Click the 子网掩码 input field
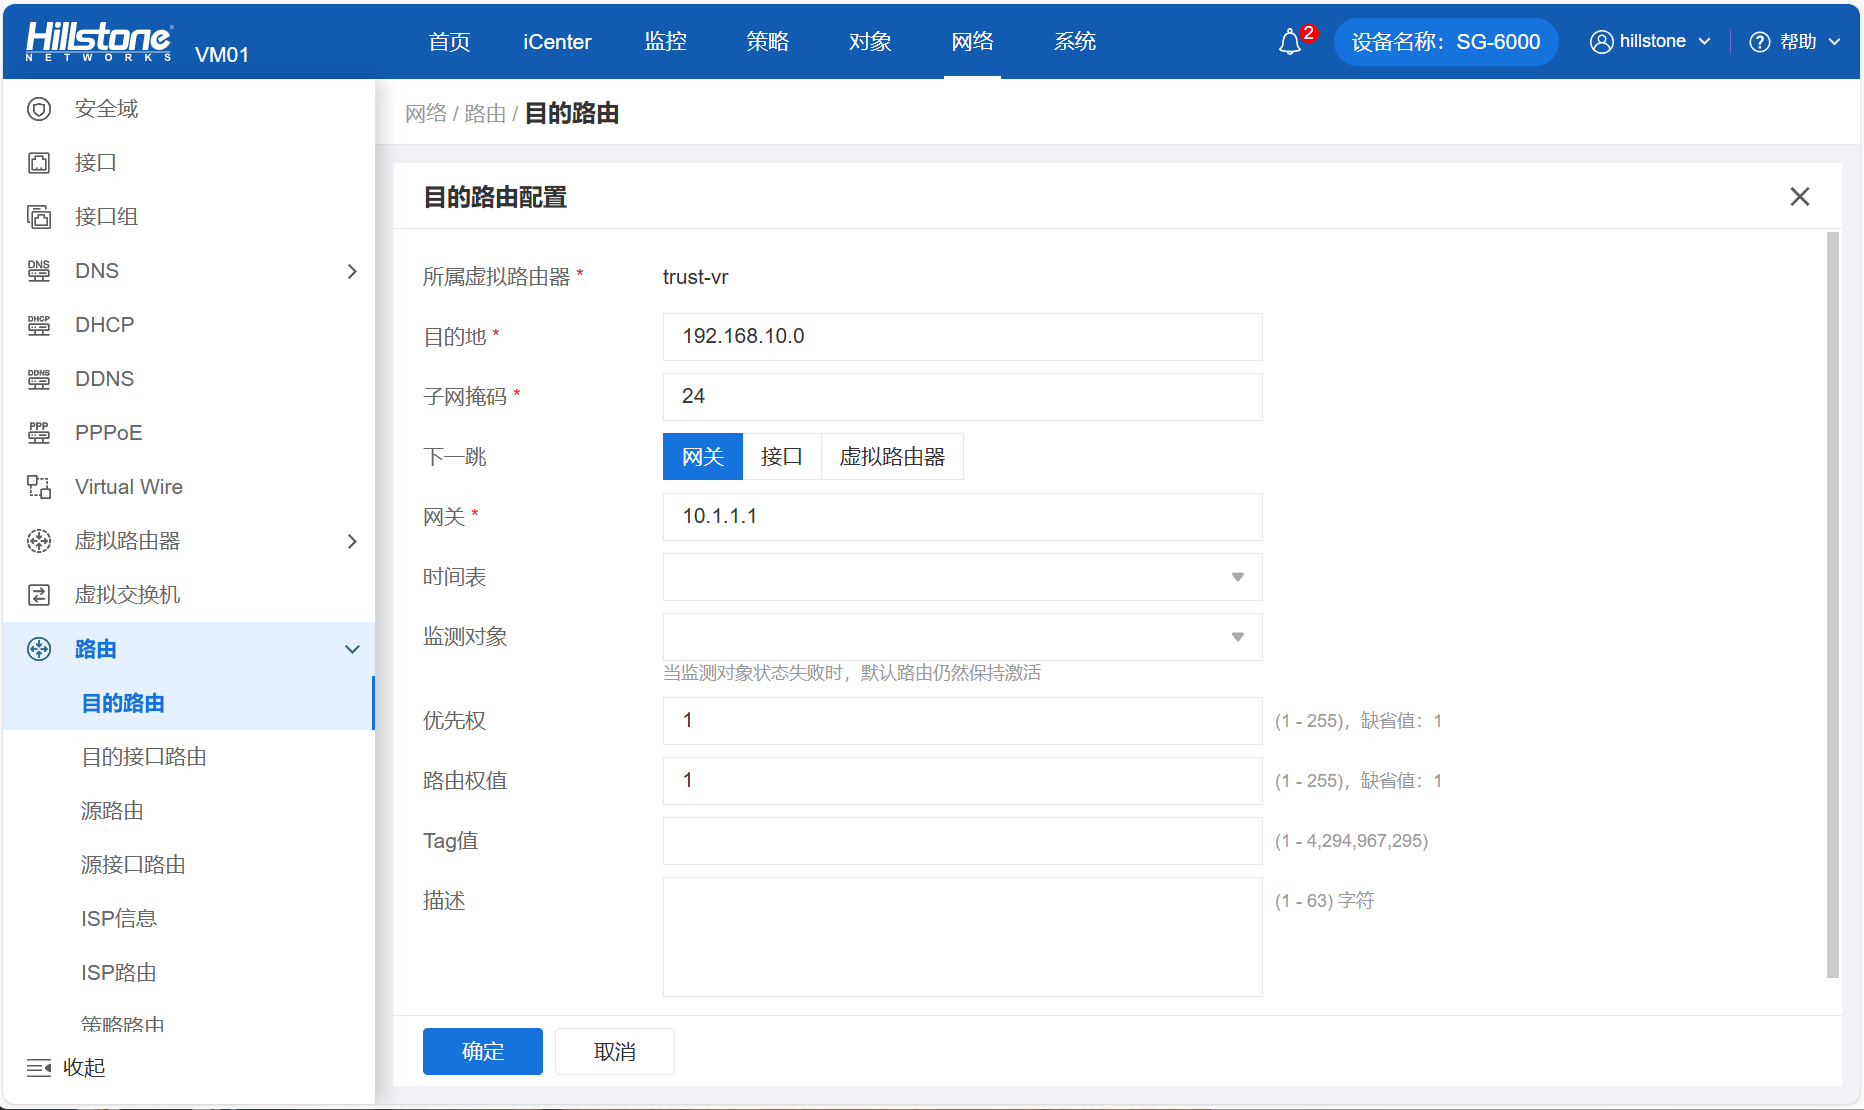This screenshot has height=1110, width=1864. point(963,397)
